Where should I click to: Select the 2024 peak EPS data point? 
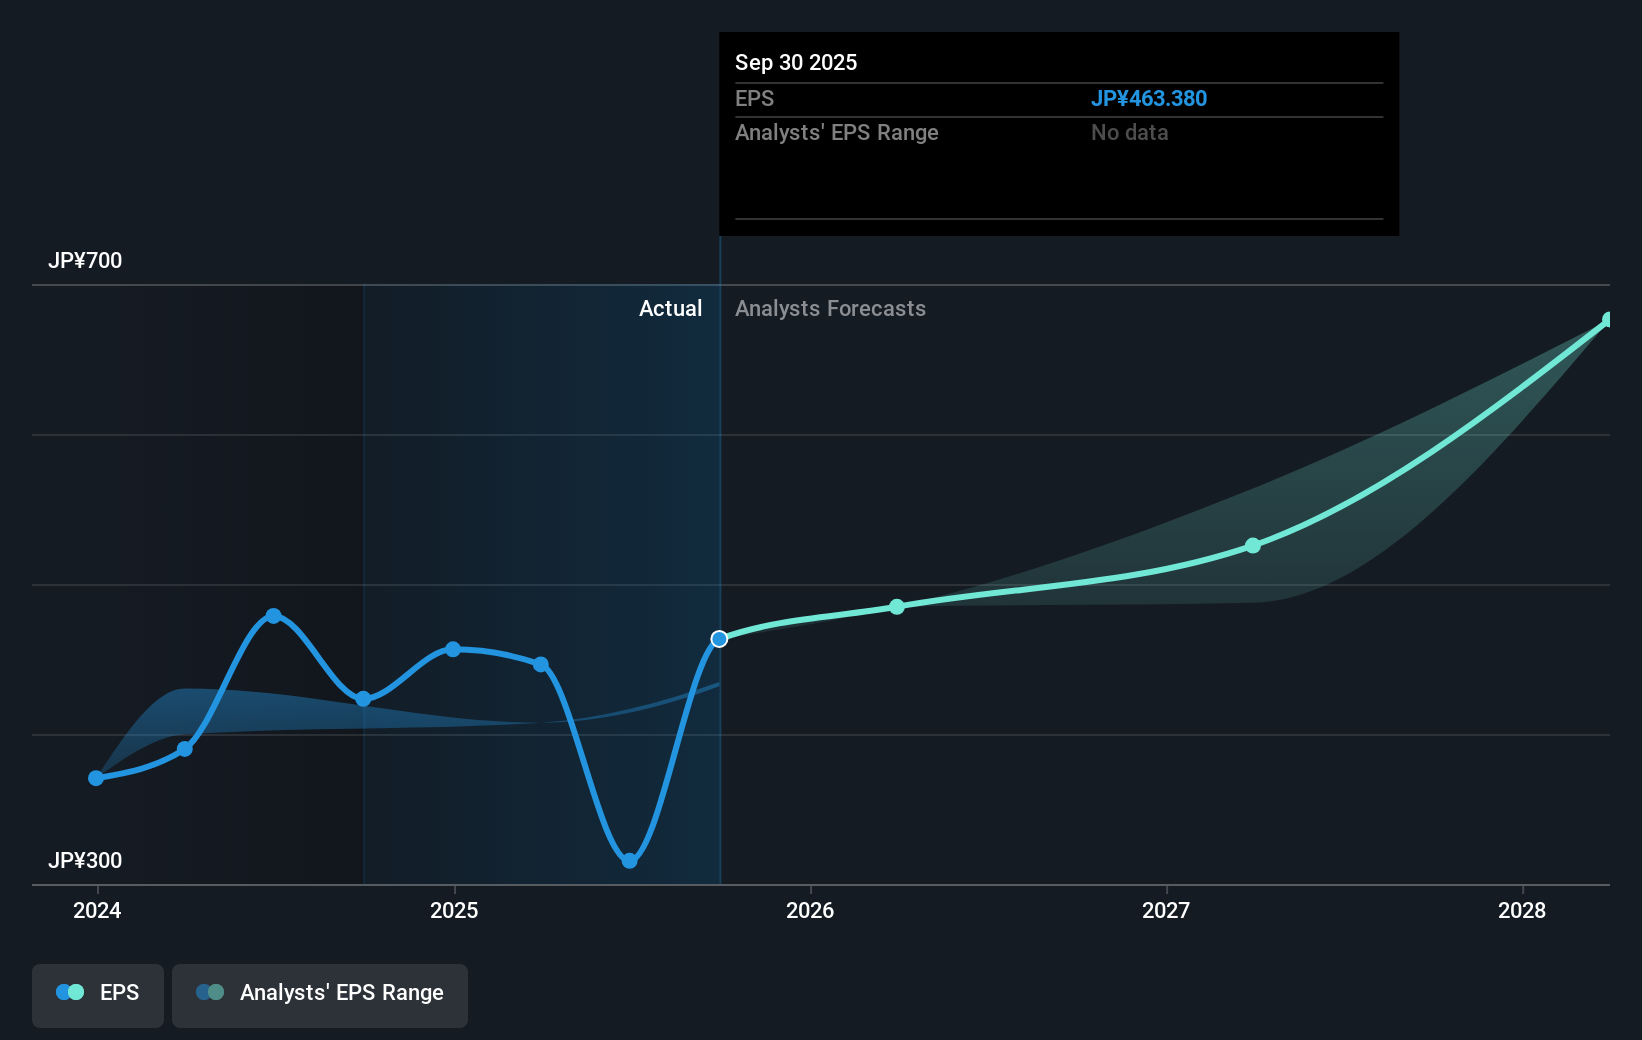pos(273,615)
